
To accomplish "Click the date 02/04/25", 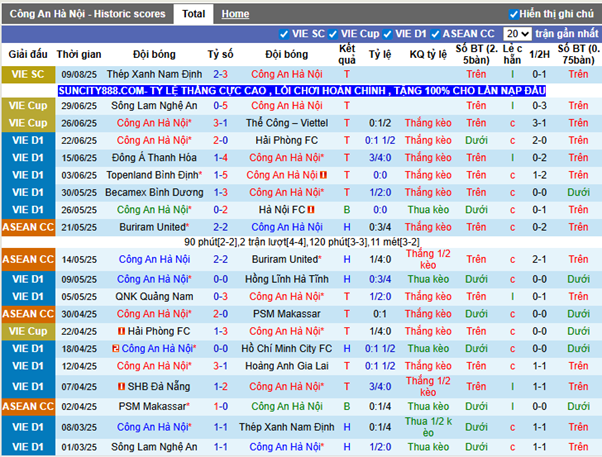I will click(x=79, y=407).
